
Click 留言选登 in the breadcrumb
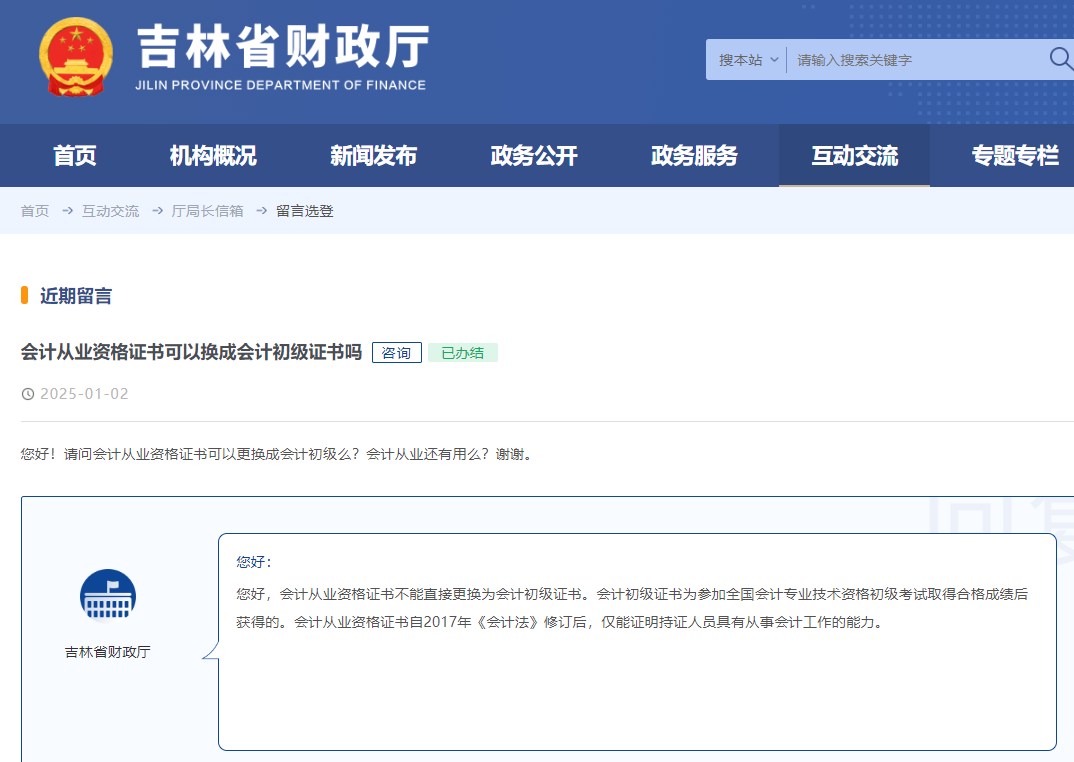[305, 211]
